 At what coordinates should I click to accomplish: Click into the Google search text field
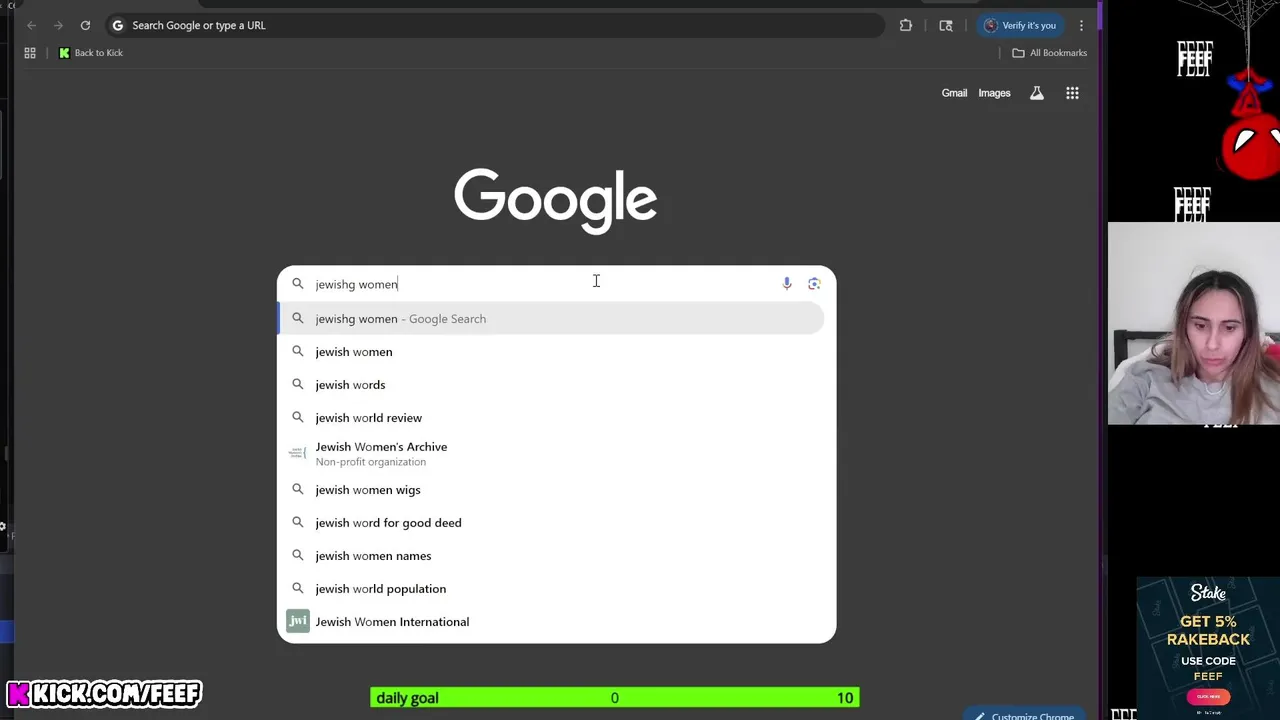(545, 284)
